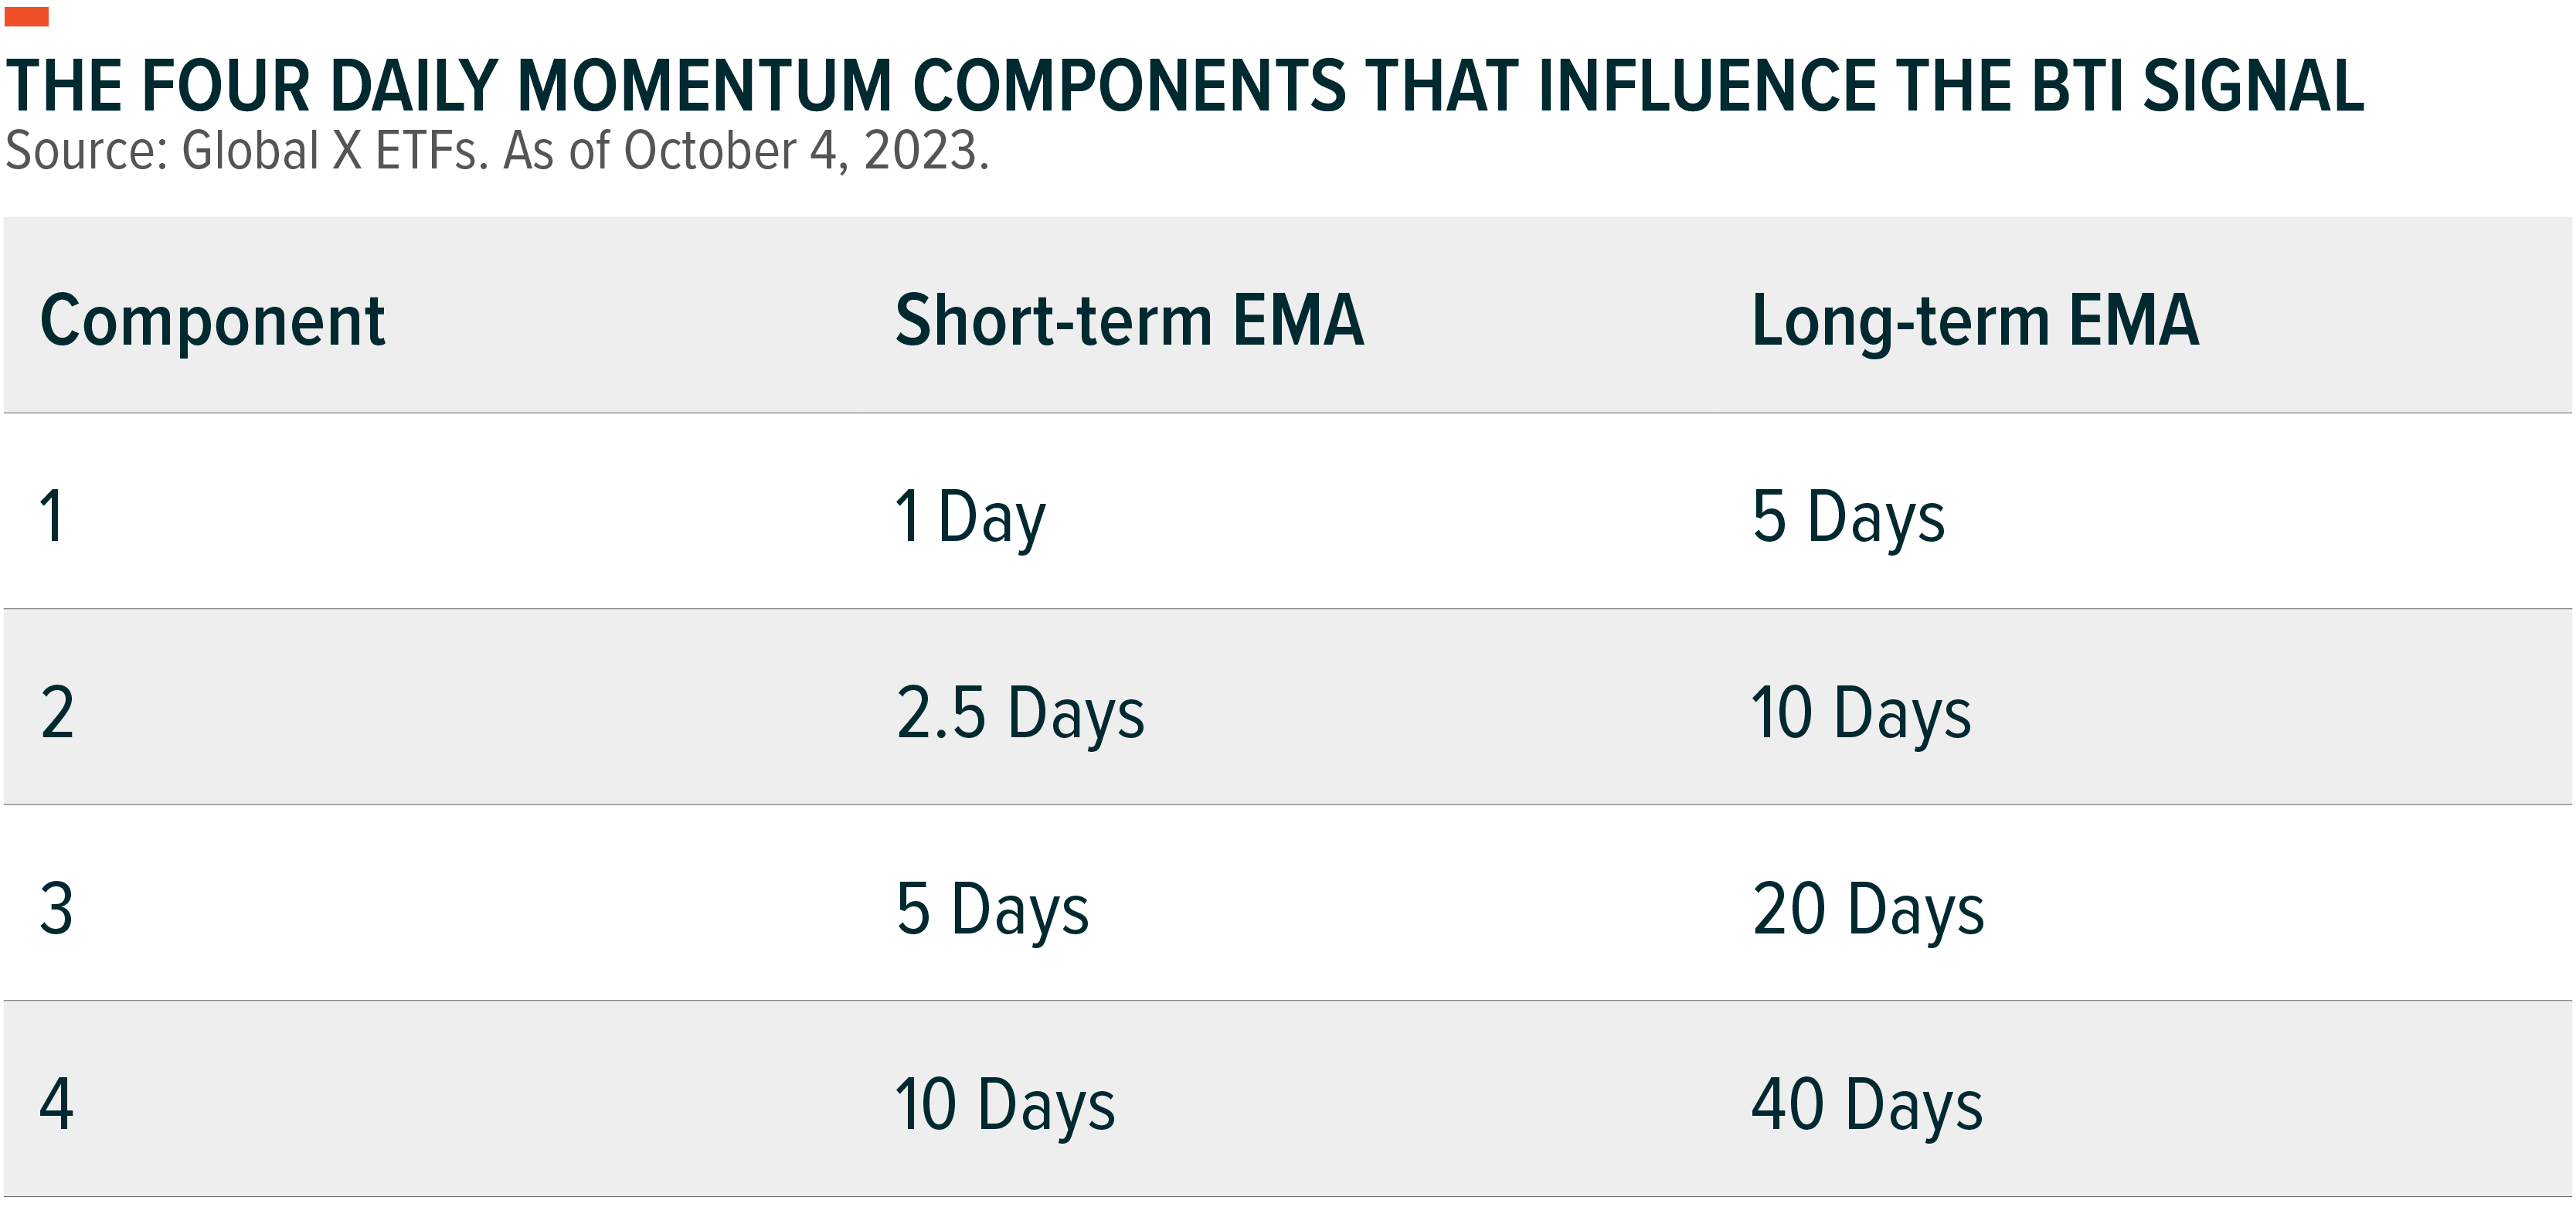Select the "40 Days" cell
Image resolution: width=2576 pixels, height=1214 pixels.
(x=1867, y=1105)
